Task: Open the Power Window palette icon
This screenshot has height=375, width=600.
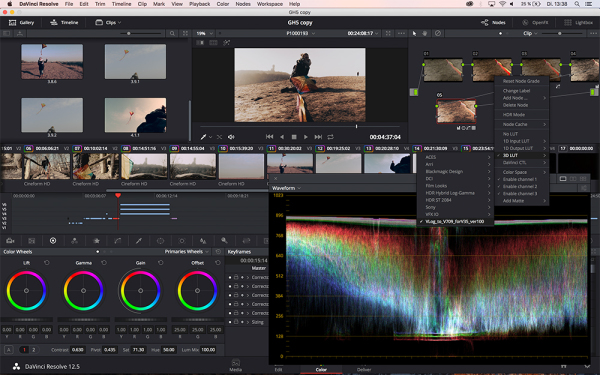Action: 160,241
